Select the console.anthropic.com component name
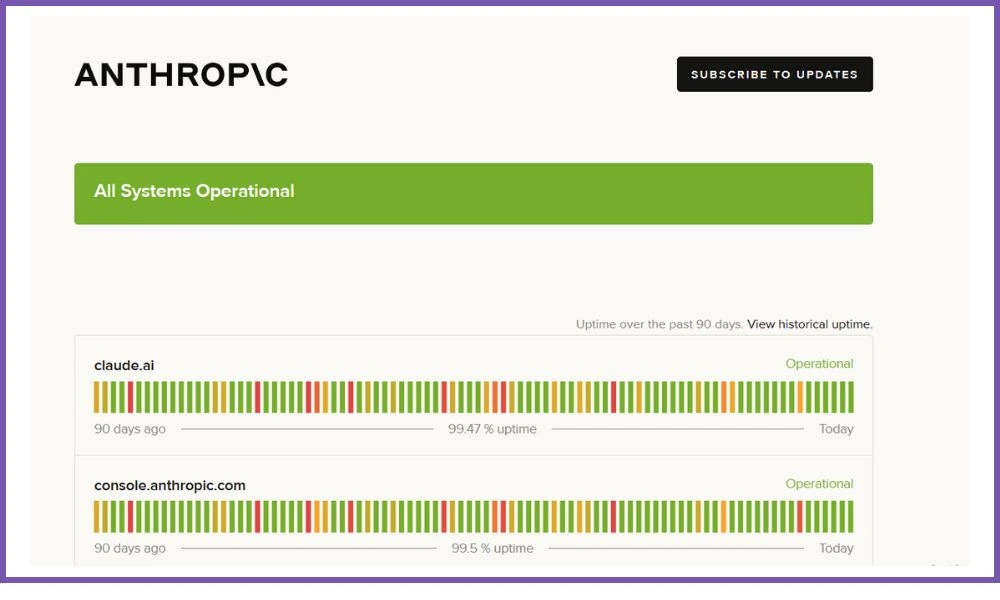 click(x=169, y=485)
